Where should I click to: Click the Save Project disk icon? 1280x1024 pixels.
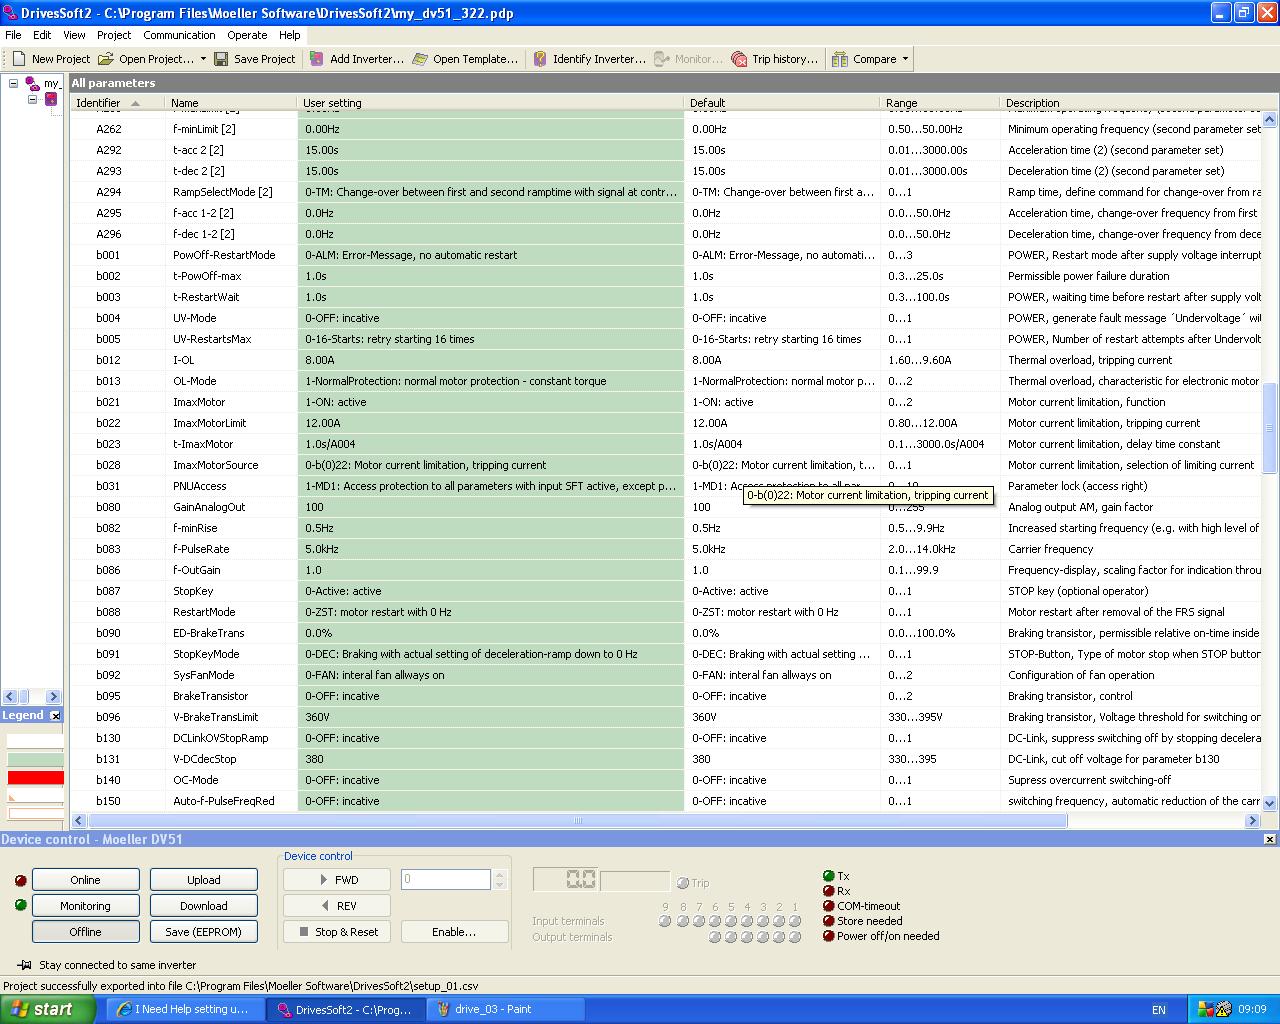pyautogui.click(x=221, y=59)
